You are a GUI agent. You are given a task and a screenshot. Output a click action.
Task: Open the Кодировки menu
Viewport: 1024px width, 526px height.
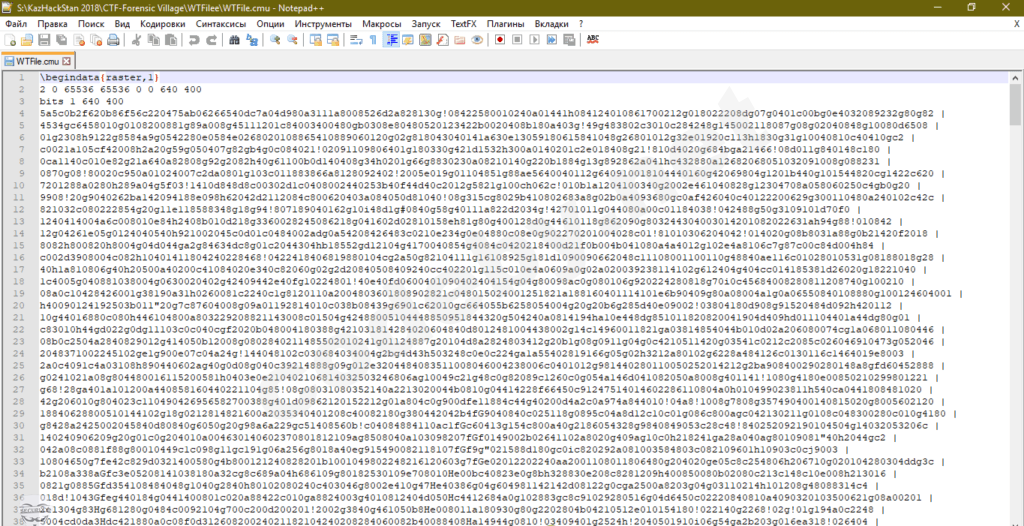(163, 24)
